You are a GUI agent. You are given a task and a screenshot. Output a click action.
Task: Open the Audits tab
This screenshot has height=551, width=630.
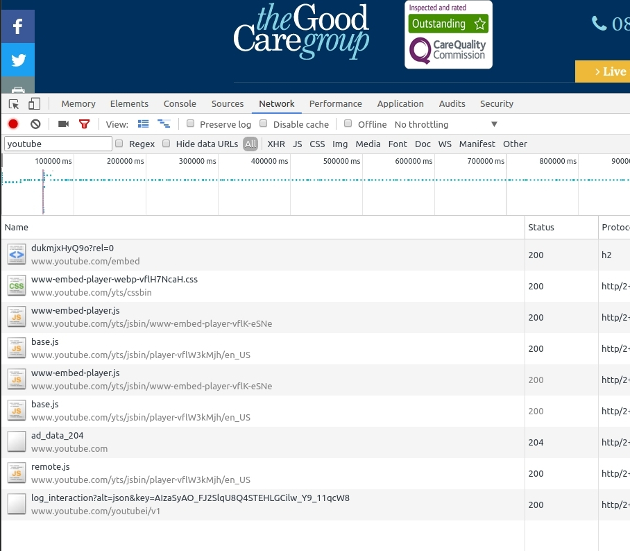click(452, 104)
